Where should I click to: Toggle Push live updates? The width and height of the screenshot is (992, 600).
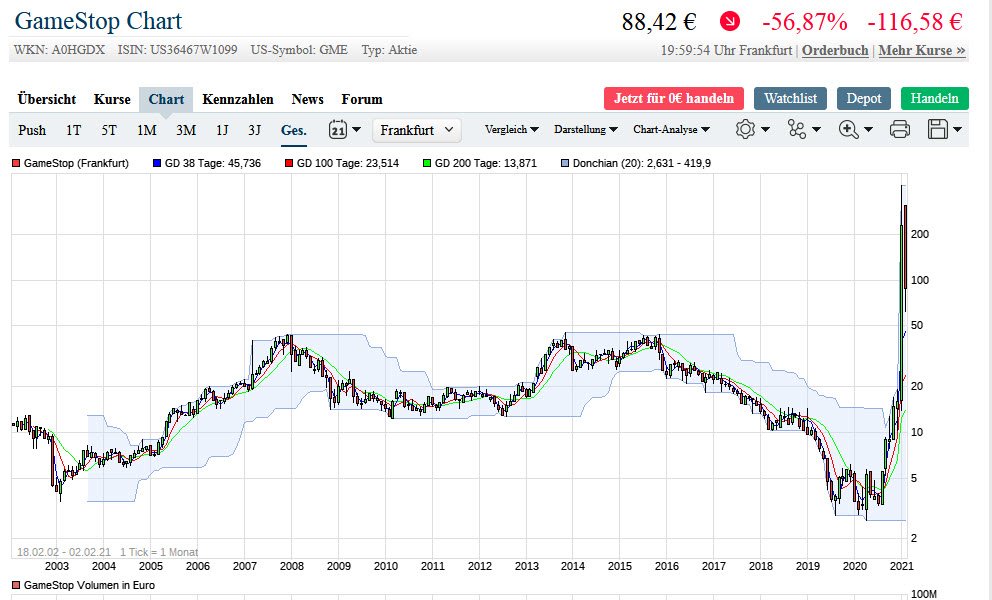(32, 130)
